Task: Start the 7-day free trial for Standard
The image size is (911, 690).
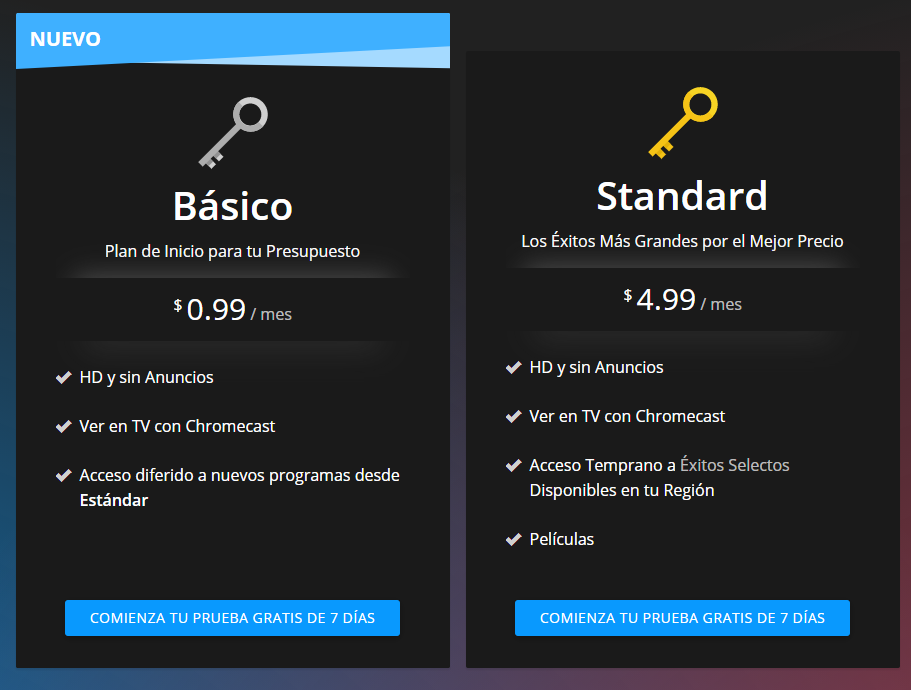Action: pyautogui.click(x=682, y=618)
